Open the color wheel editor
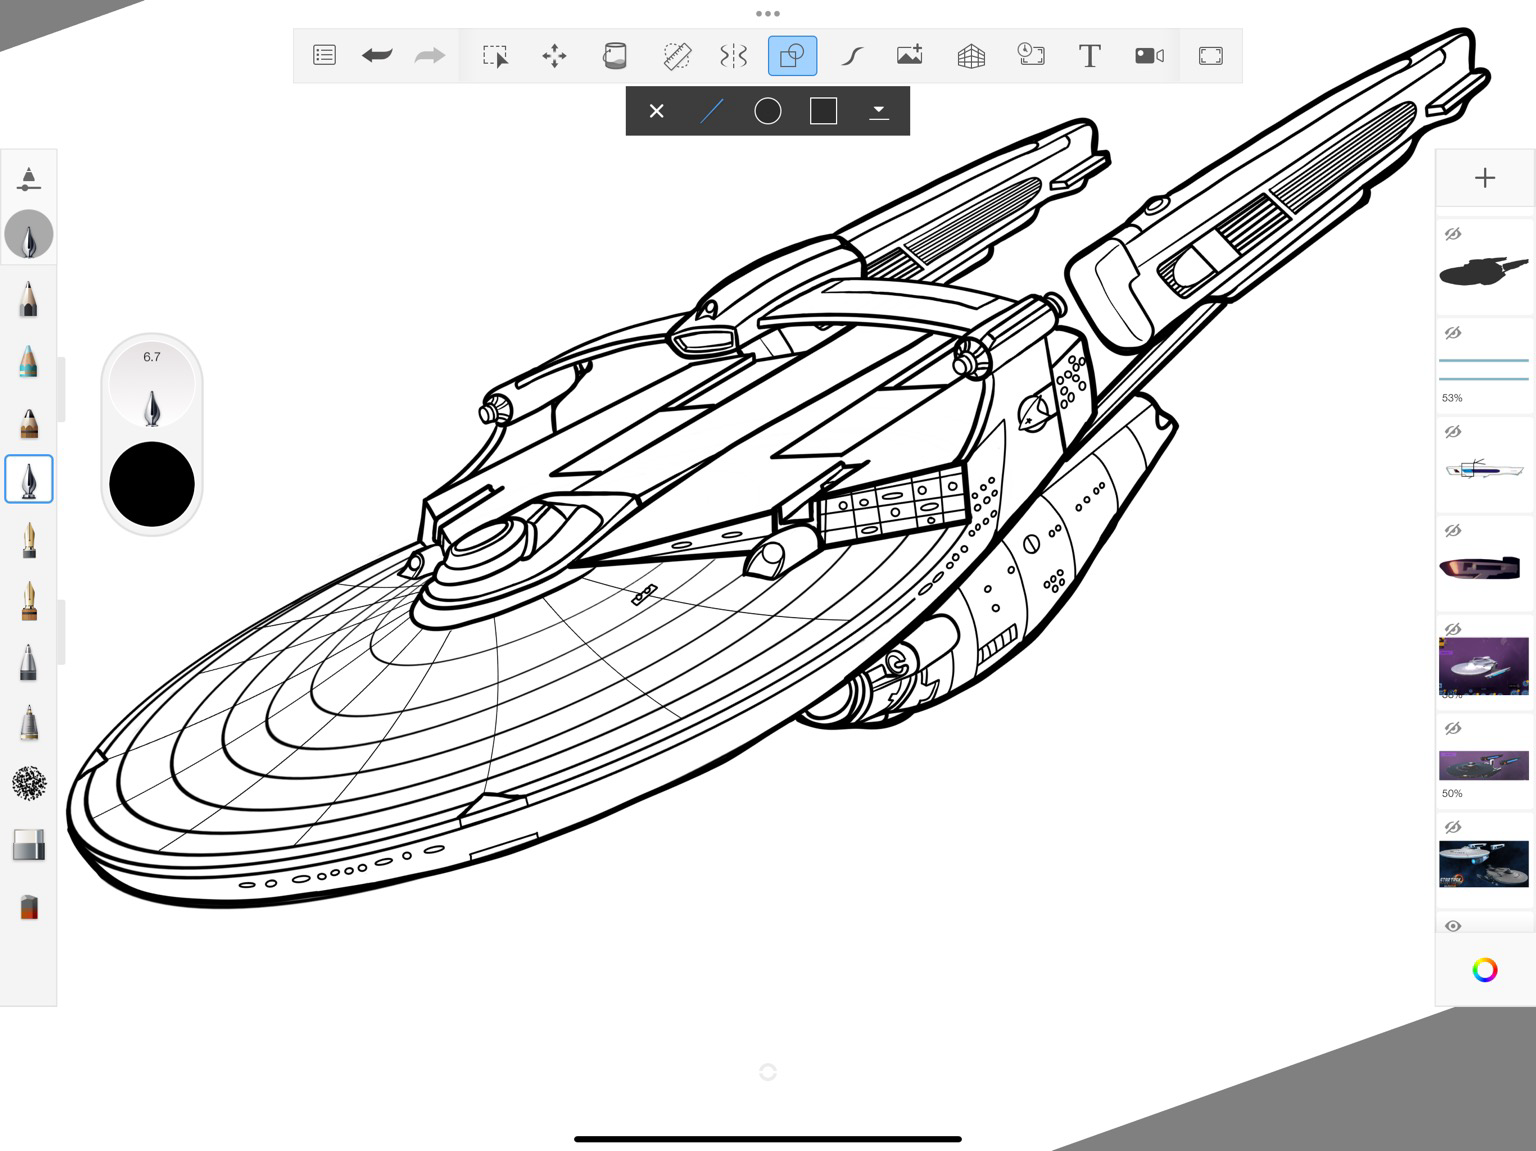Screen dimensions: 1536x1151 [1485, 969]
